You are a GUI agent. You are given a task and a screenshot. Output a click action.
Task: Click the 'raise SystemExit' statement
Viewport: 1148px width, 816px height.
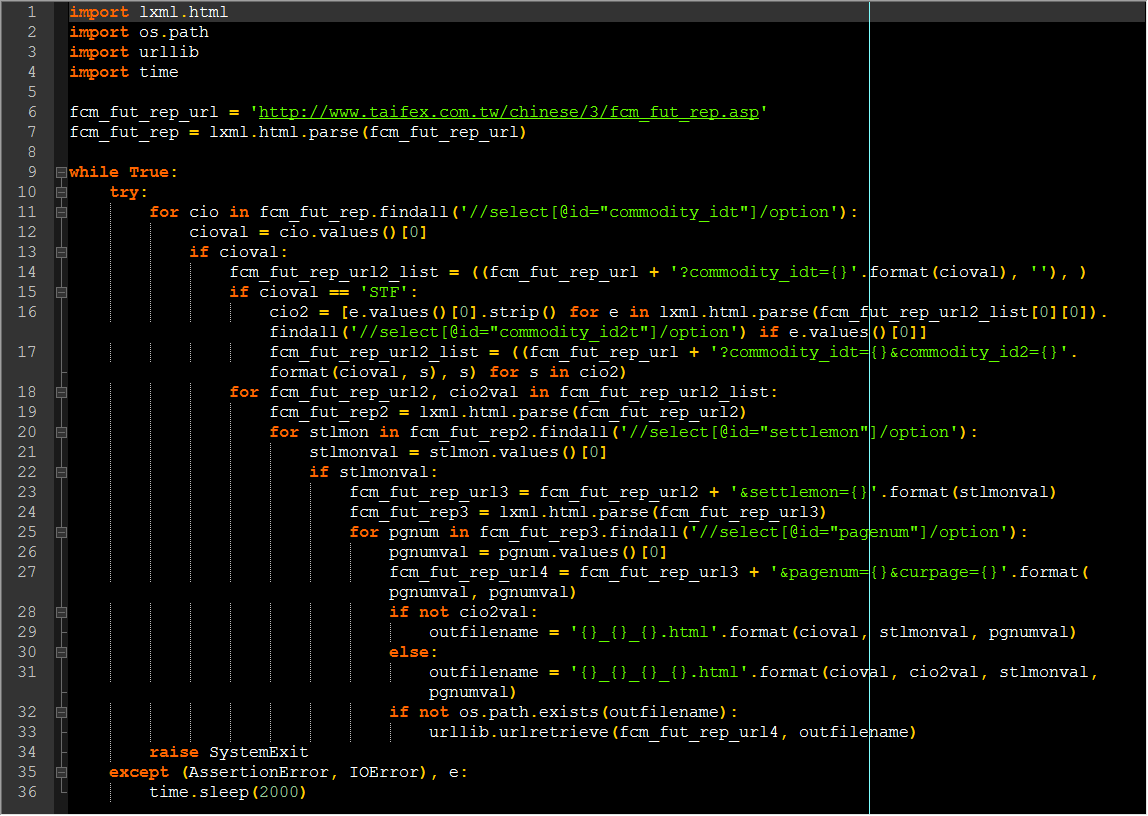(x=228, y=752)
